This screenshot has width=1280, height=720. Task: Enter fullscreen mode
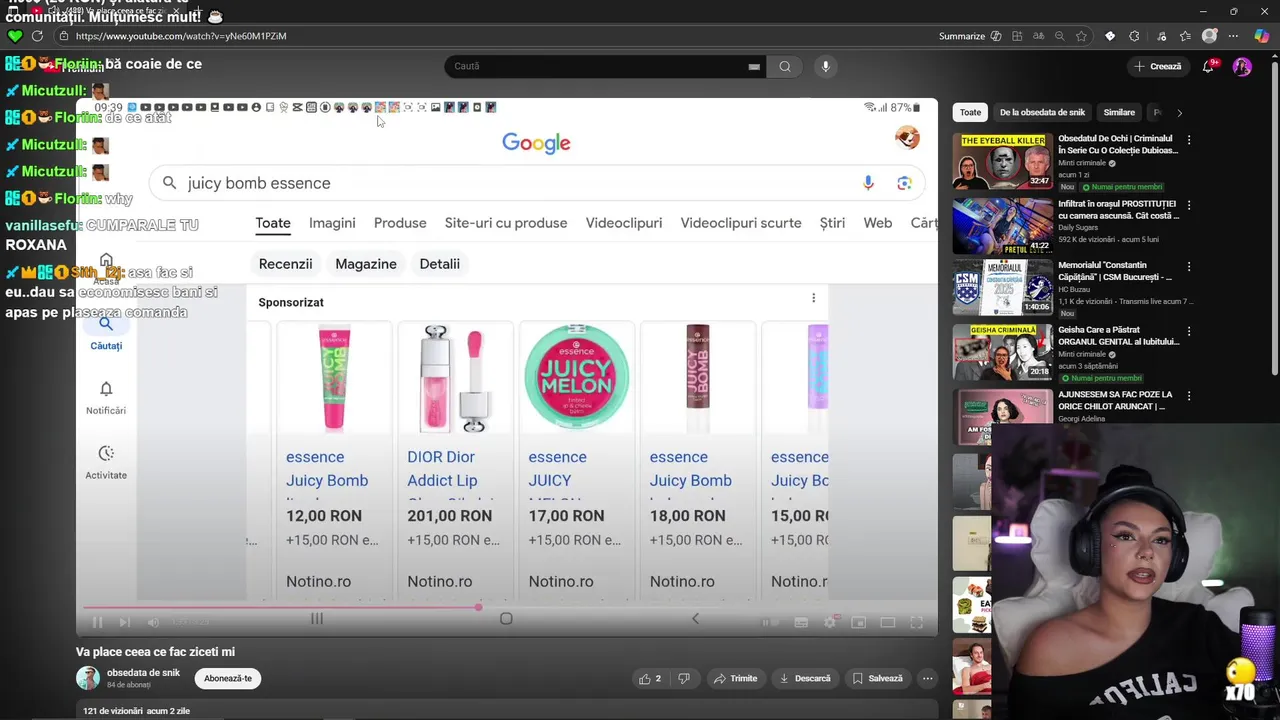(916, 622)
